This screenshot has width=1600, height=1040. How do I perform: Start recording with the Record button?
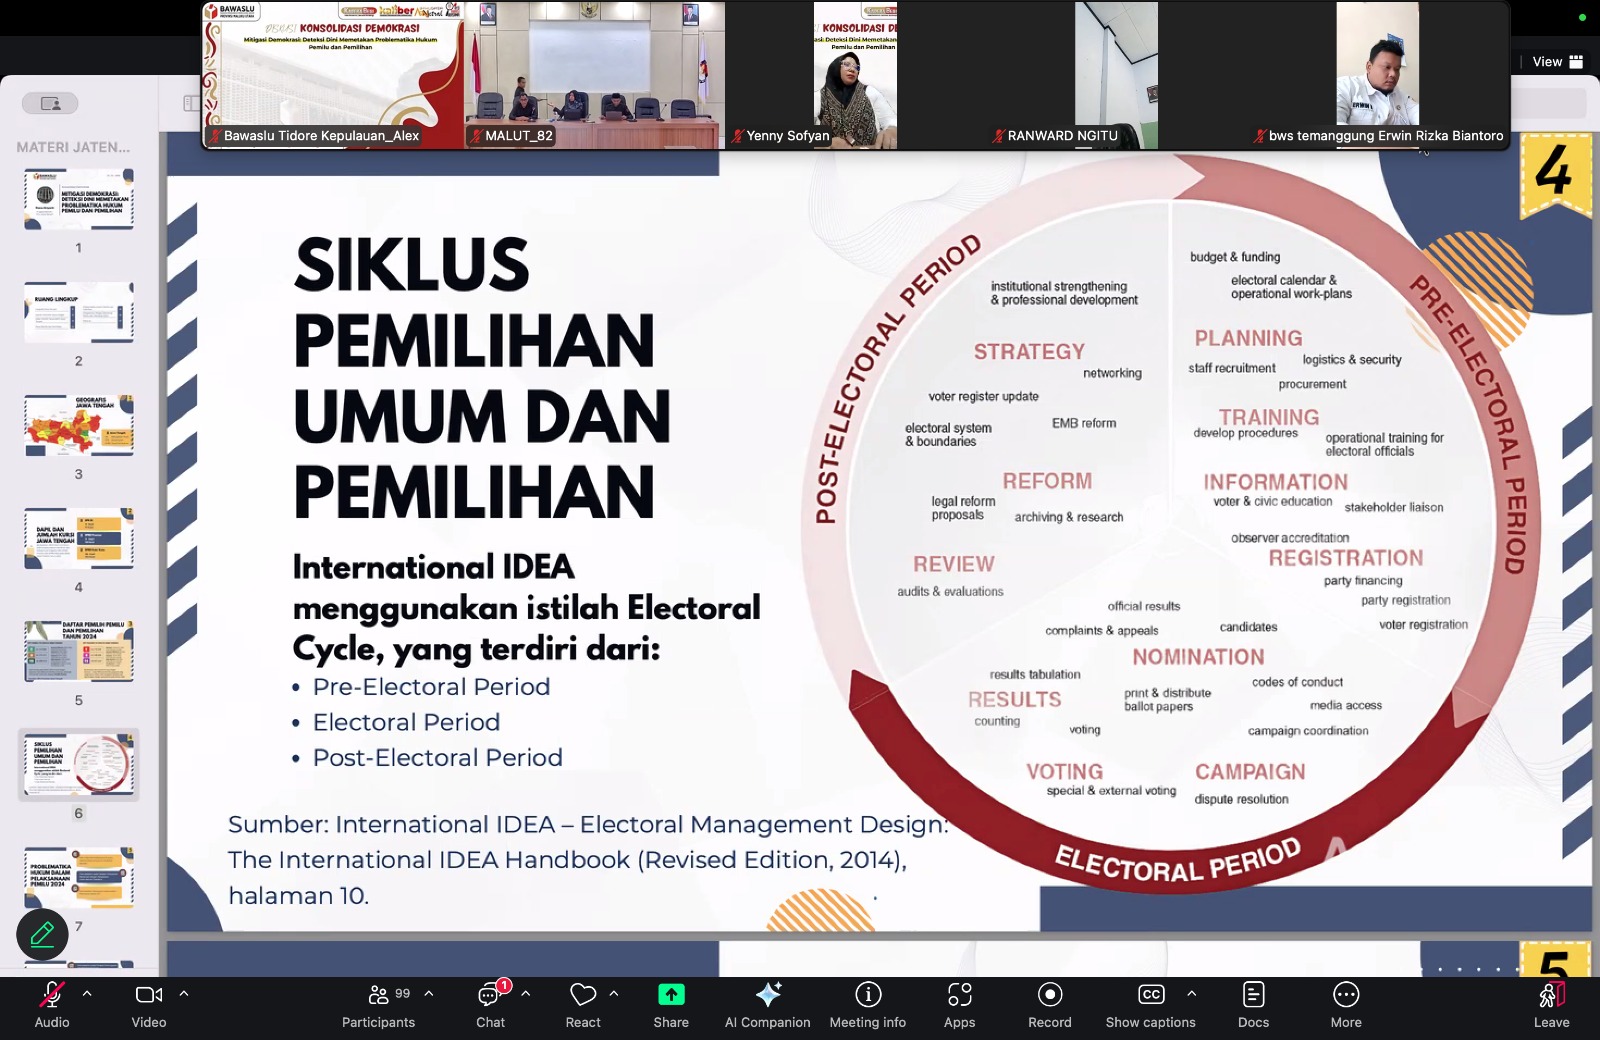pyautogui.click(x=1050, y=1004)
